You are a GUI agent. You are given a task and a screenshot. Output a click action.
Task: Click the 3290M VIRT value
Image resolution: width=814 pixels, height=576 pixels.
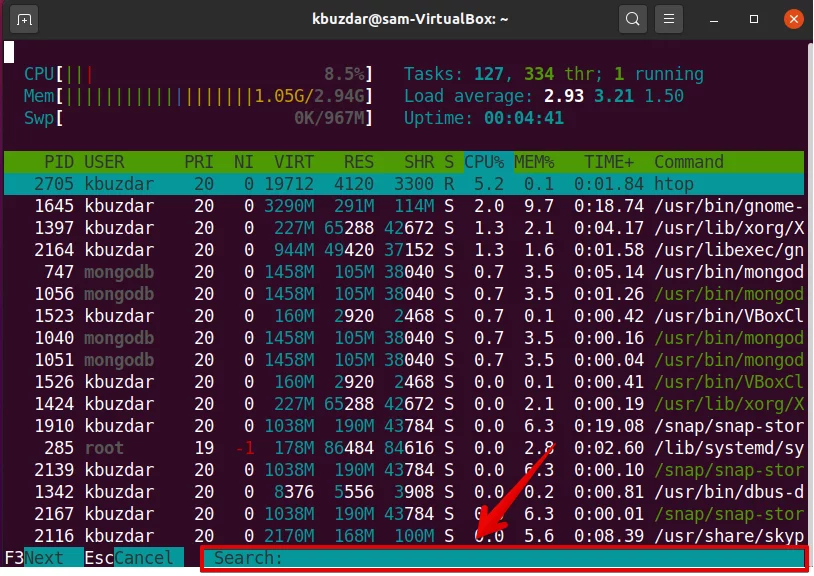tap(289, 206)
